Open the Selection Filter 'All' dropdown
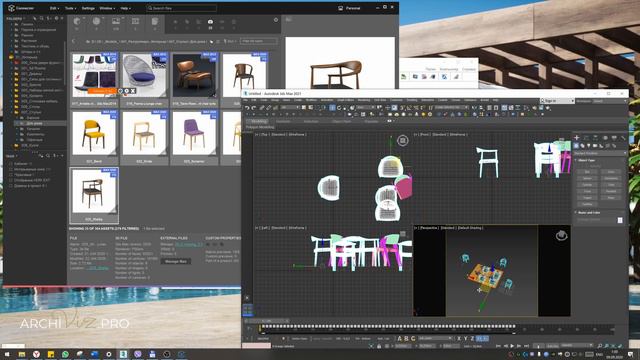This screenshot has height=360, width=640. (290, 108)
